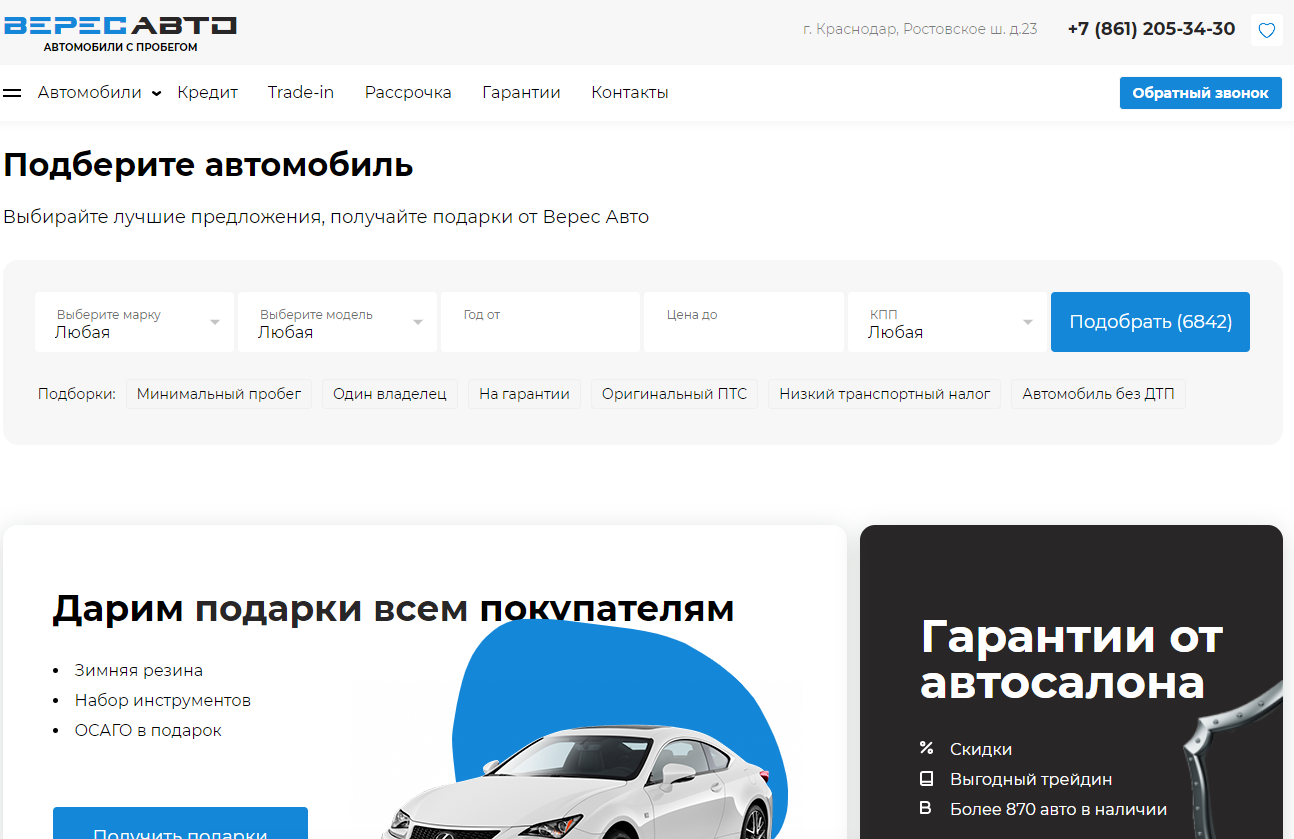Open the hamburger menu beside Автомобили
The height and width of the screenshot is (839, 1294).
tap(12, 92)
